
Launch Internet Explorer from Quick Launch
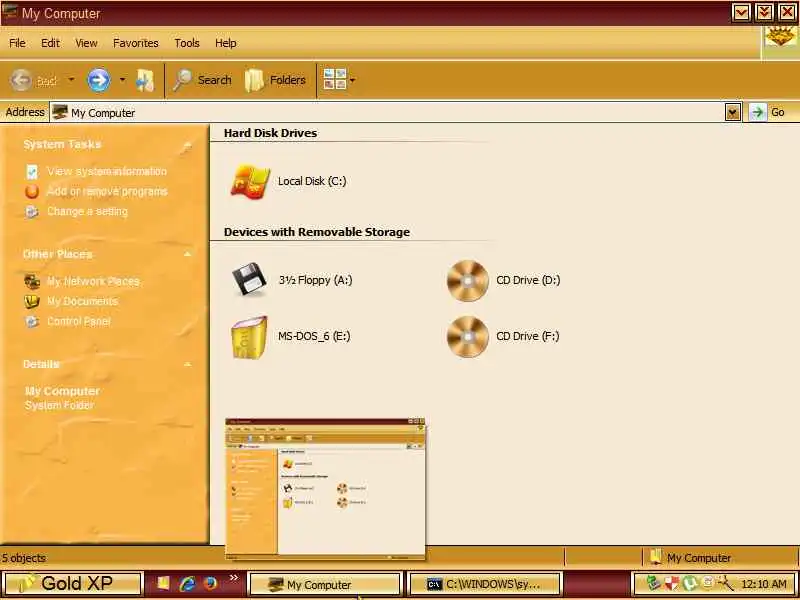pyautogui.click(x=187, y=583)
